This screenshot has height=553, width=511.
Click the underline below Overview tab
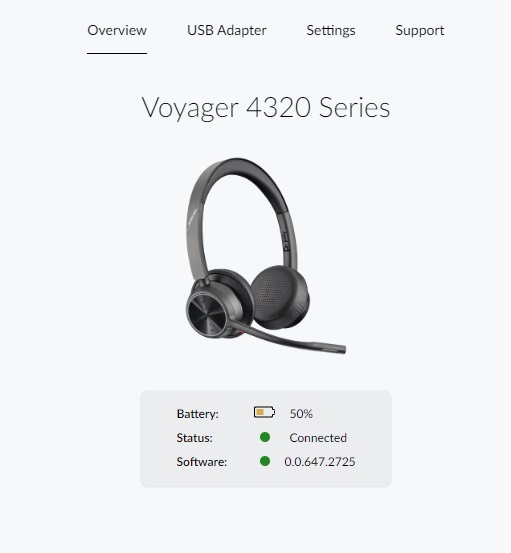coord(117,53)
